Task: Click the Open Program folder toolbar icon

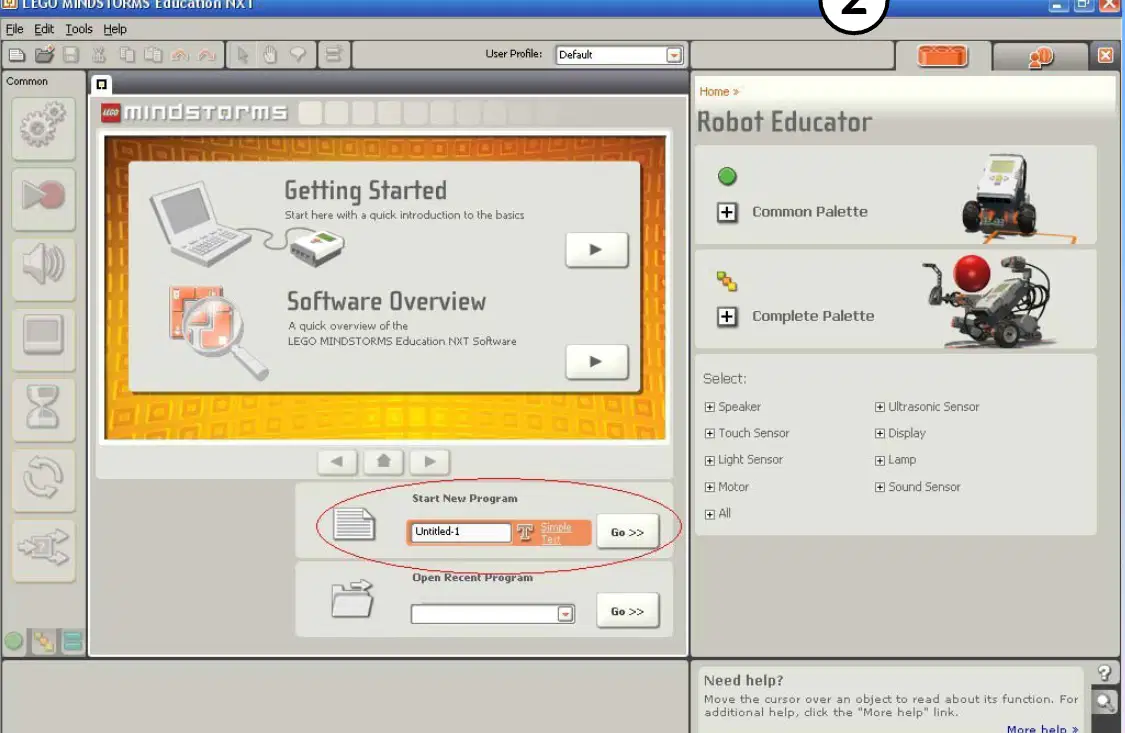Action: 44,55
